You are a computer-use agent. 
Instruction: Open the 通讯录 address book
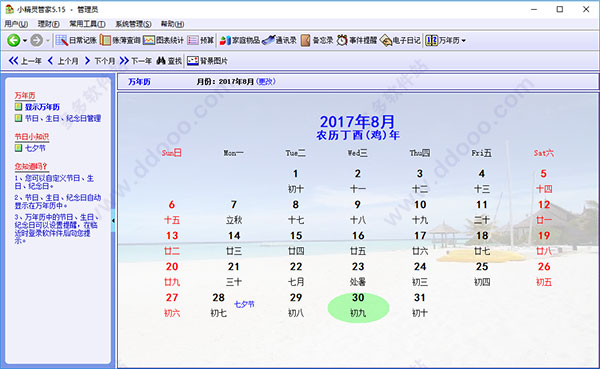pyautogui.click(x=279, y=40)
